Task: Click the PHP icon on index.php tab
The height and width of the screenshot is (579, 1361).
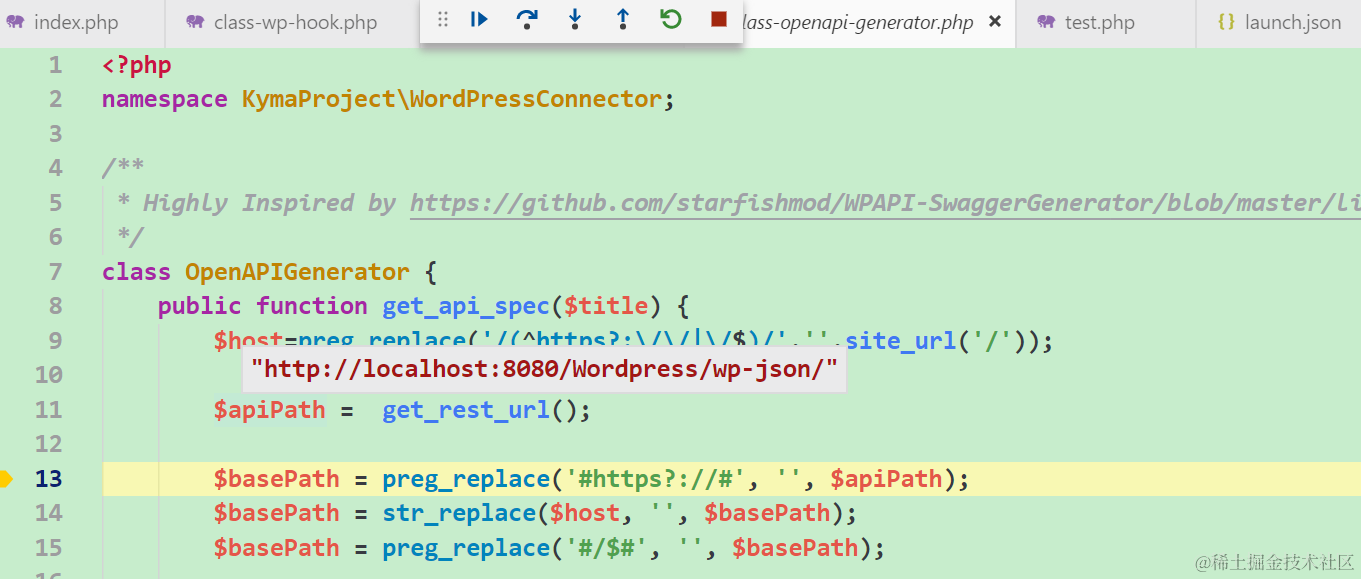Action: click(x=15, y=22)
